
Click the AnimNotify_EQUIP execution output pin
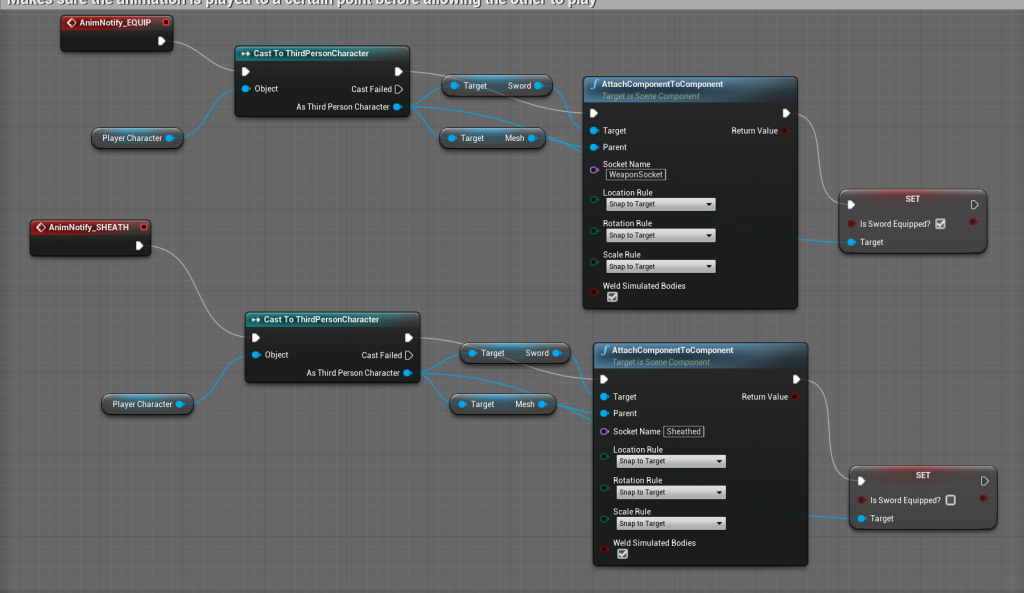click(x=163, y=41)
